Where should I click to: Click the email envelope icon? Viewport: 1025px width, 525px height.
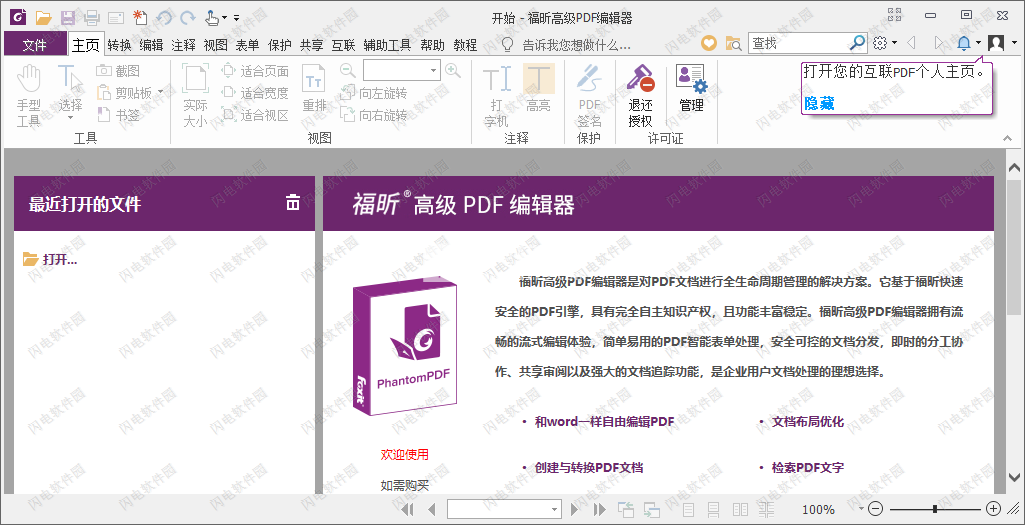pyautogui.click(x=116, y=18)
